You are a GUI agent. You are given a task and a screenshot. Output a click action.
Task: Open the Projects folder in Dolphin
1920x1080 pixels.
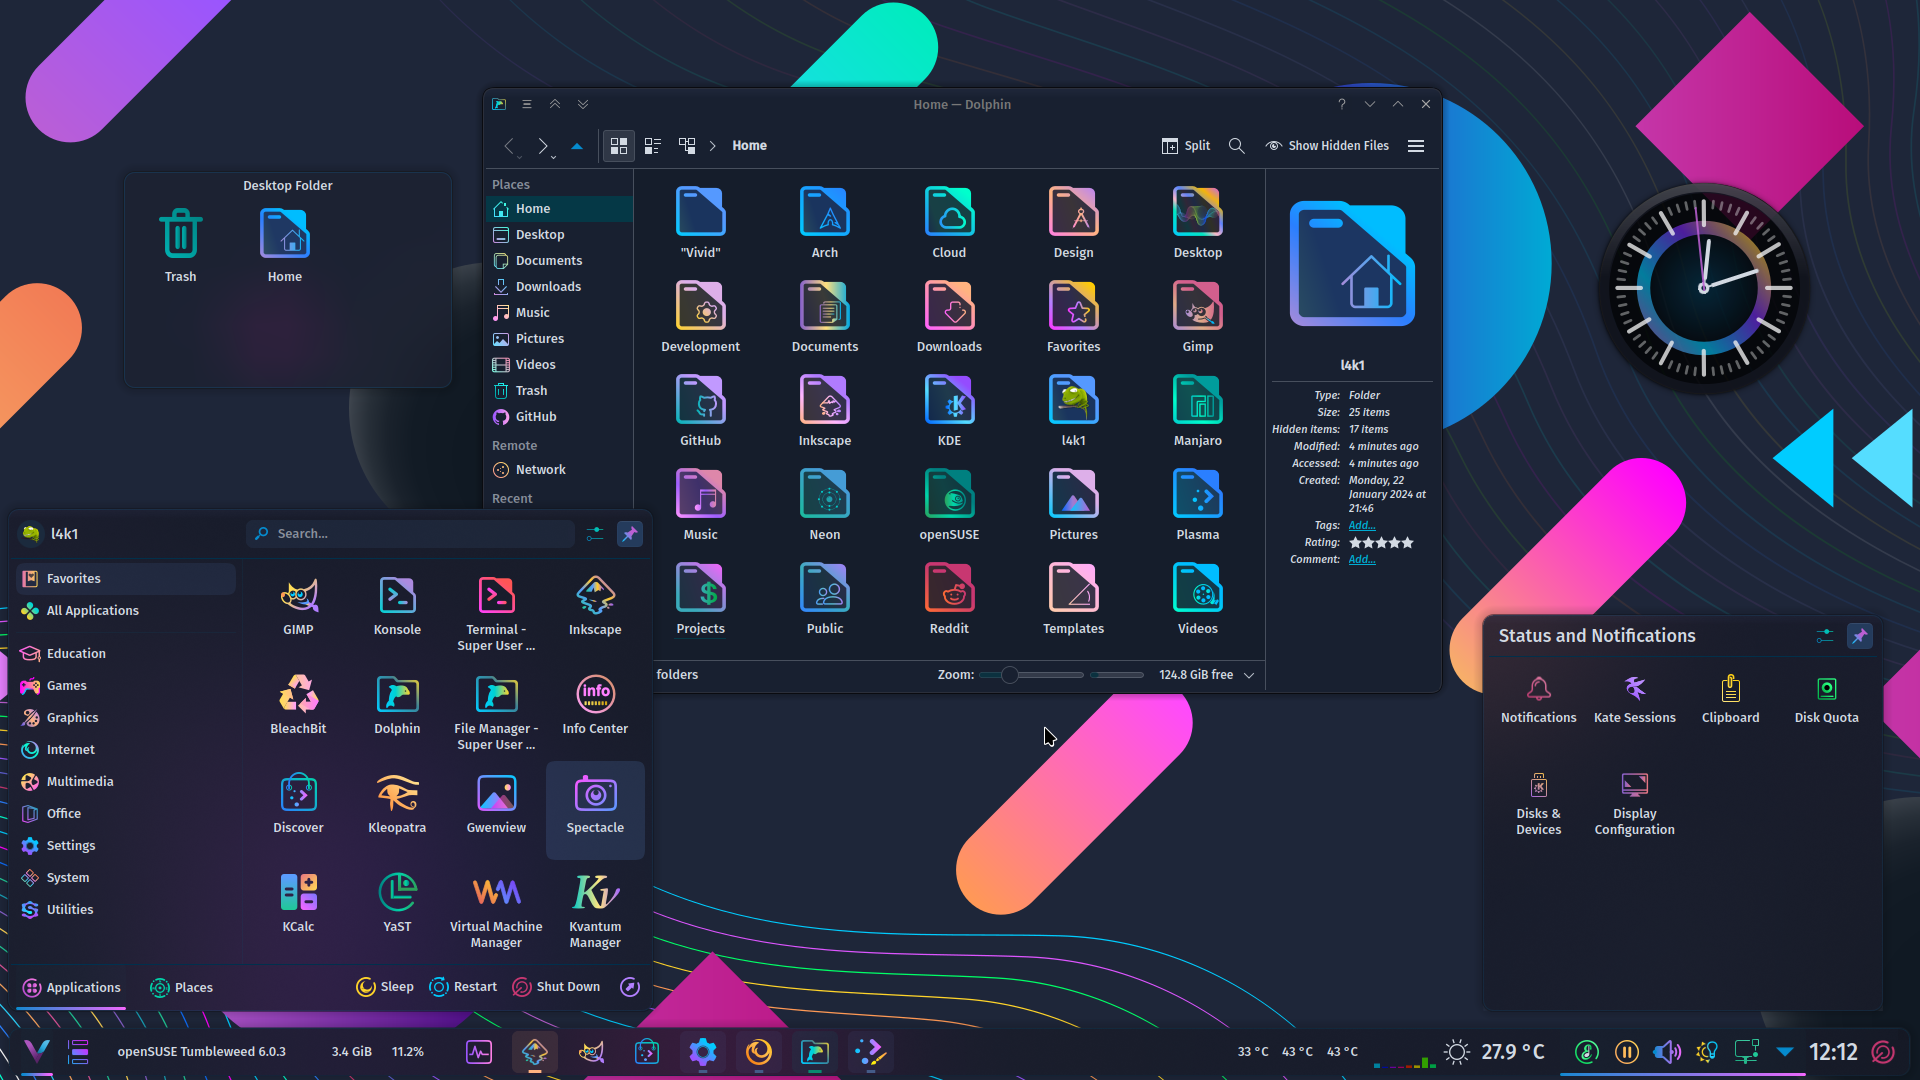tap(700, 599)
